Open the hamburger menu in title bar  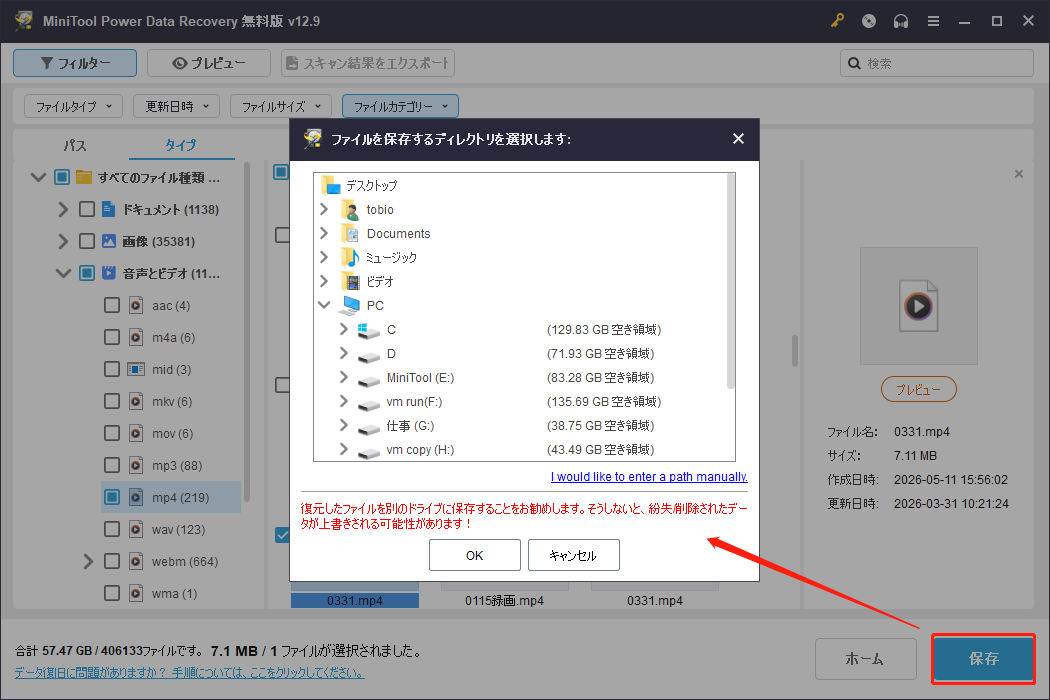933,21
